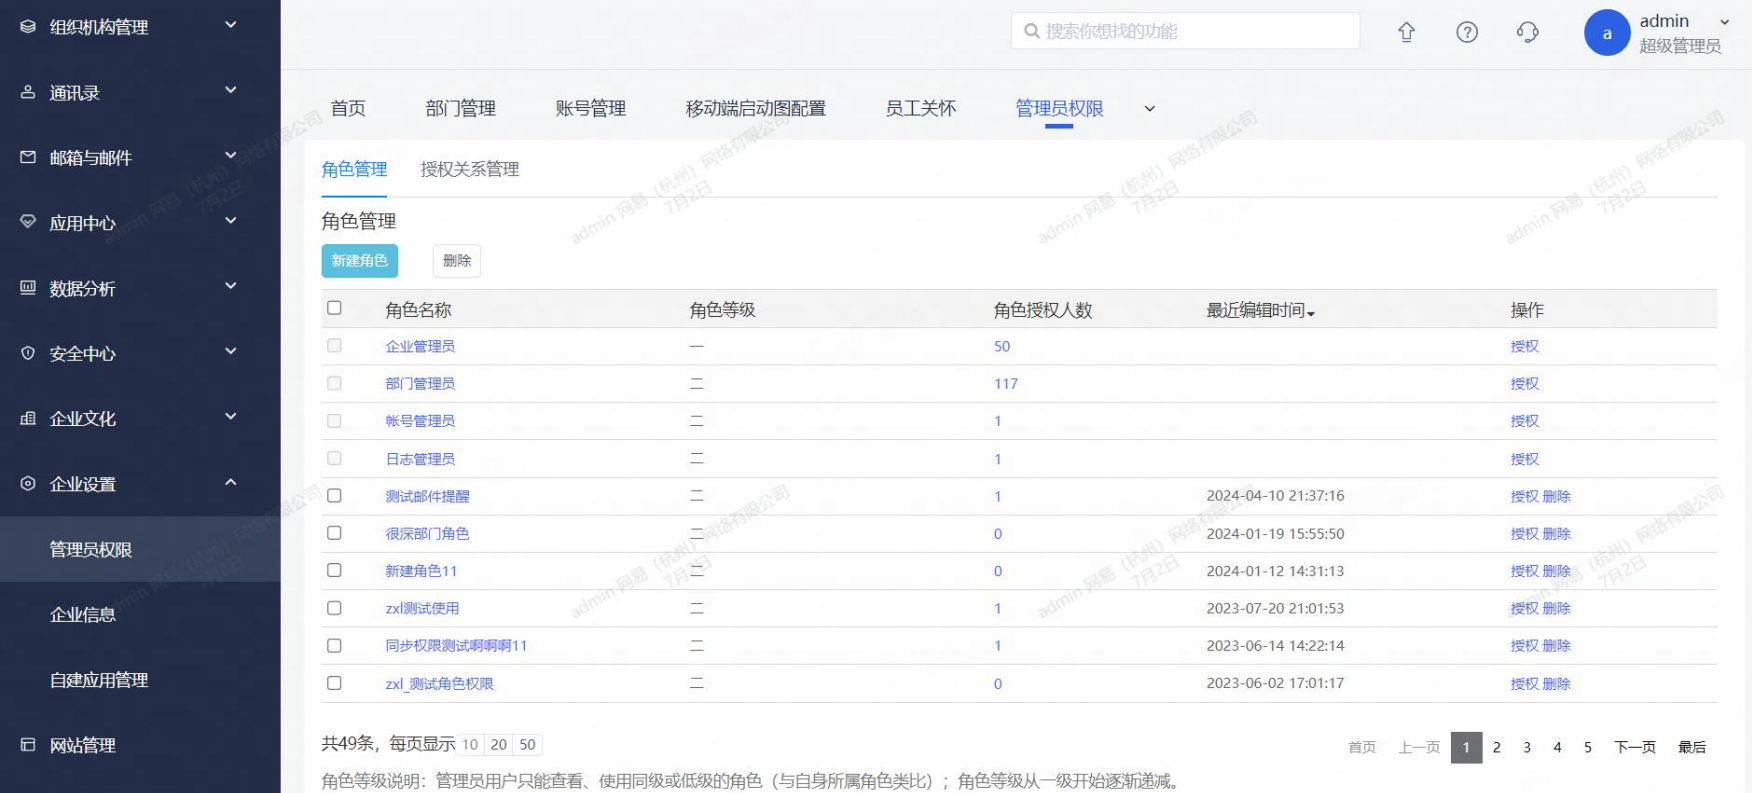Open the 授权关系管理 sub-tab

point(470,169)
